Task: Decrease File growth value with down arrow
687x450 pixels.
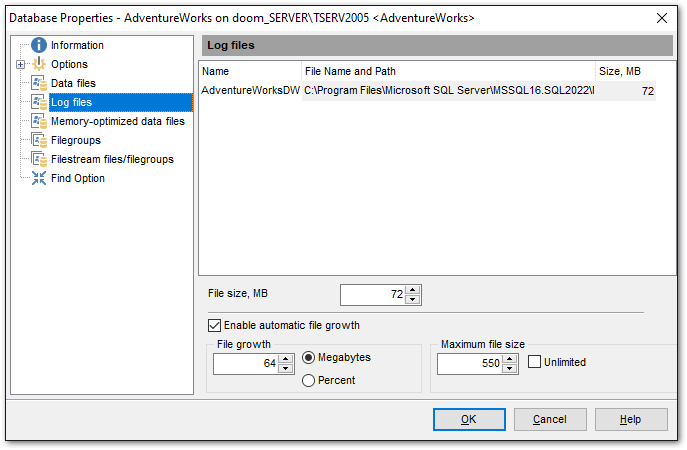Action: tap(286, 368)
